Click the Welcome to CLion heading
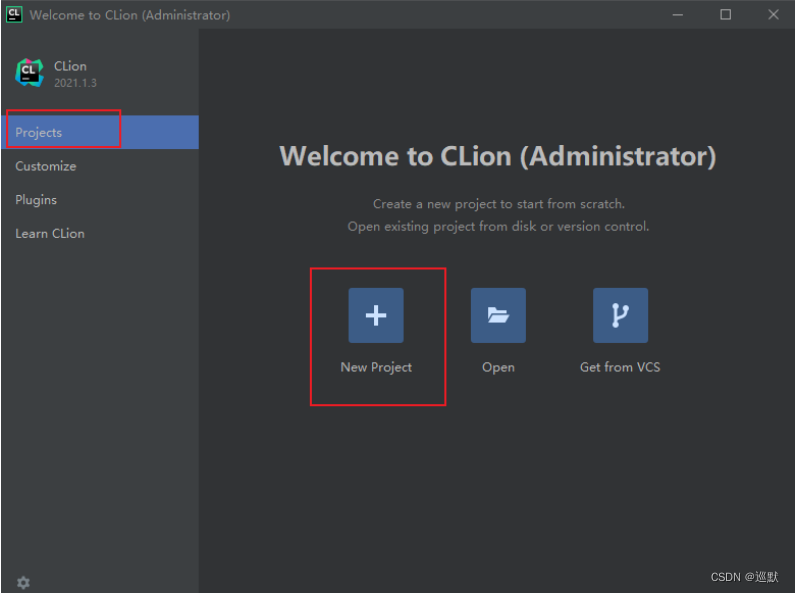The height and width of the screenshot is (593, 795). [x=498, y=156]
